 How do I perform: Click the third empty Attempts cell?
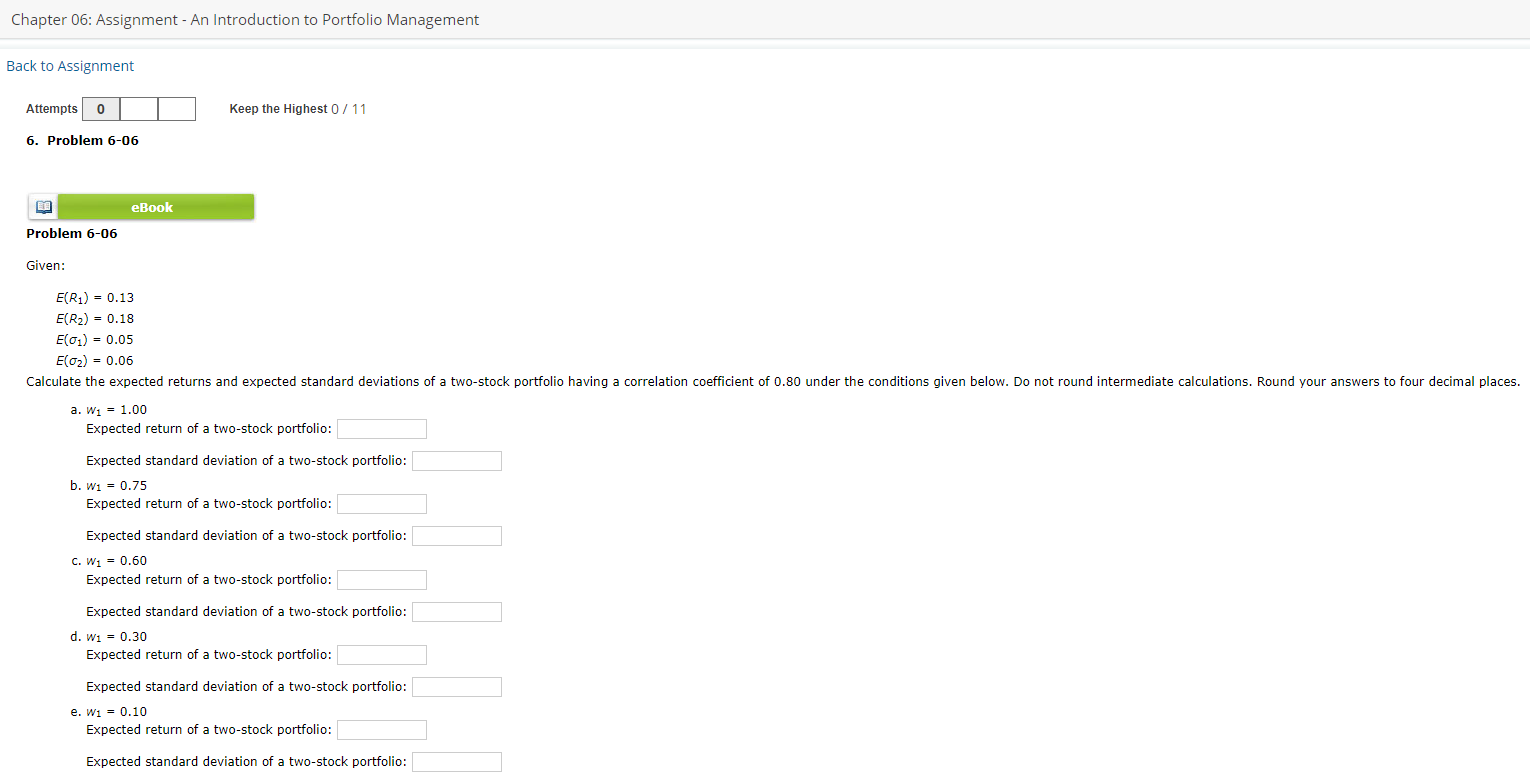[176, 108]
